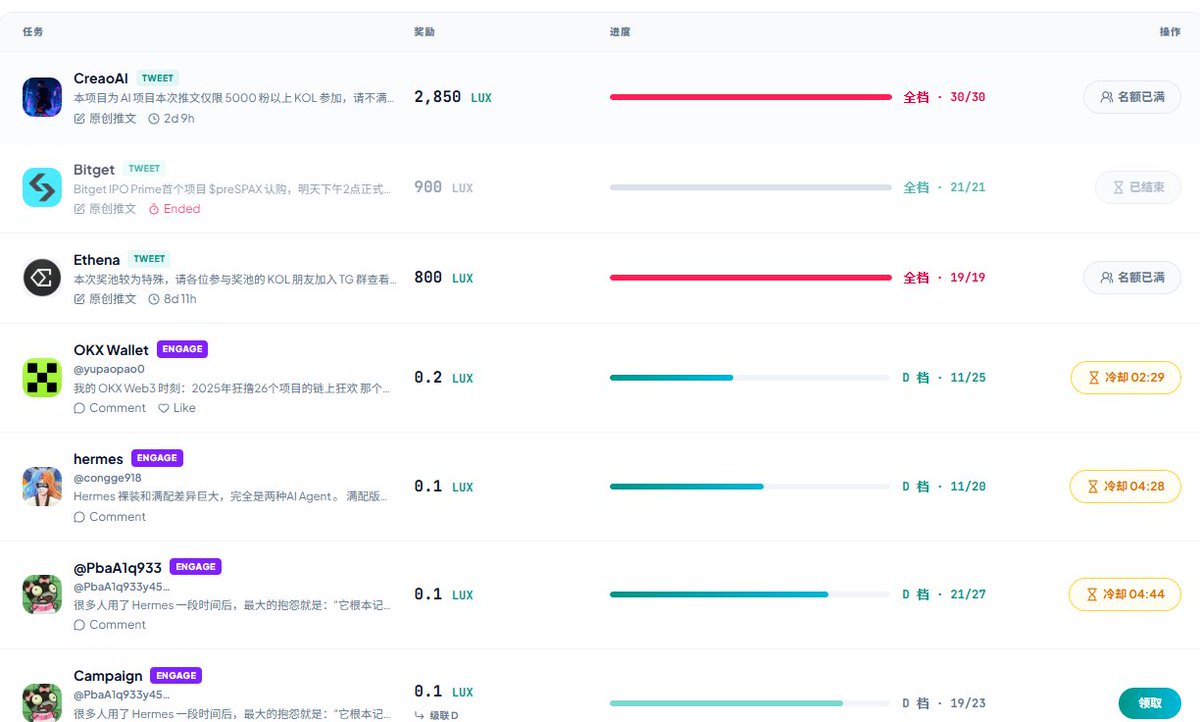This screenshot has height=722, width=1200.
Task: Click the Ethena logo icon
Action: coord(42,277)
